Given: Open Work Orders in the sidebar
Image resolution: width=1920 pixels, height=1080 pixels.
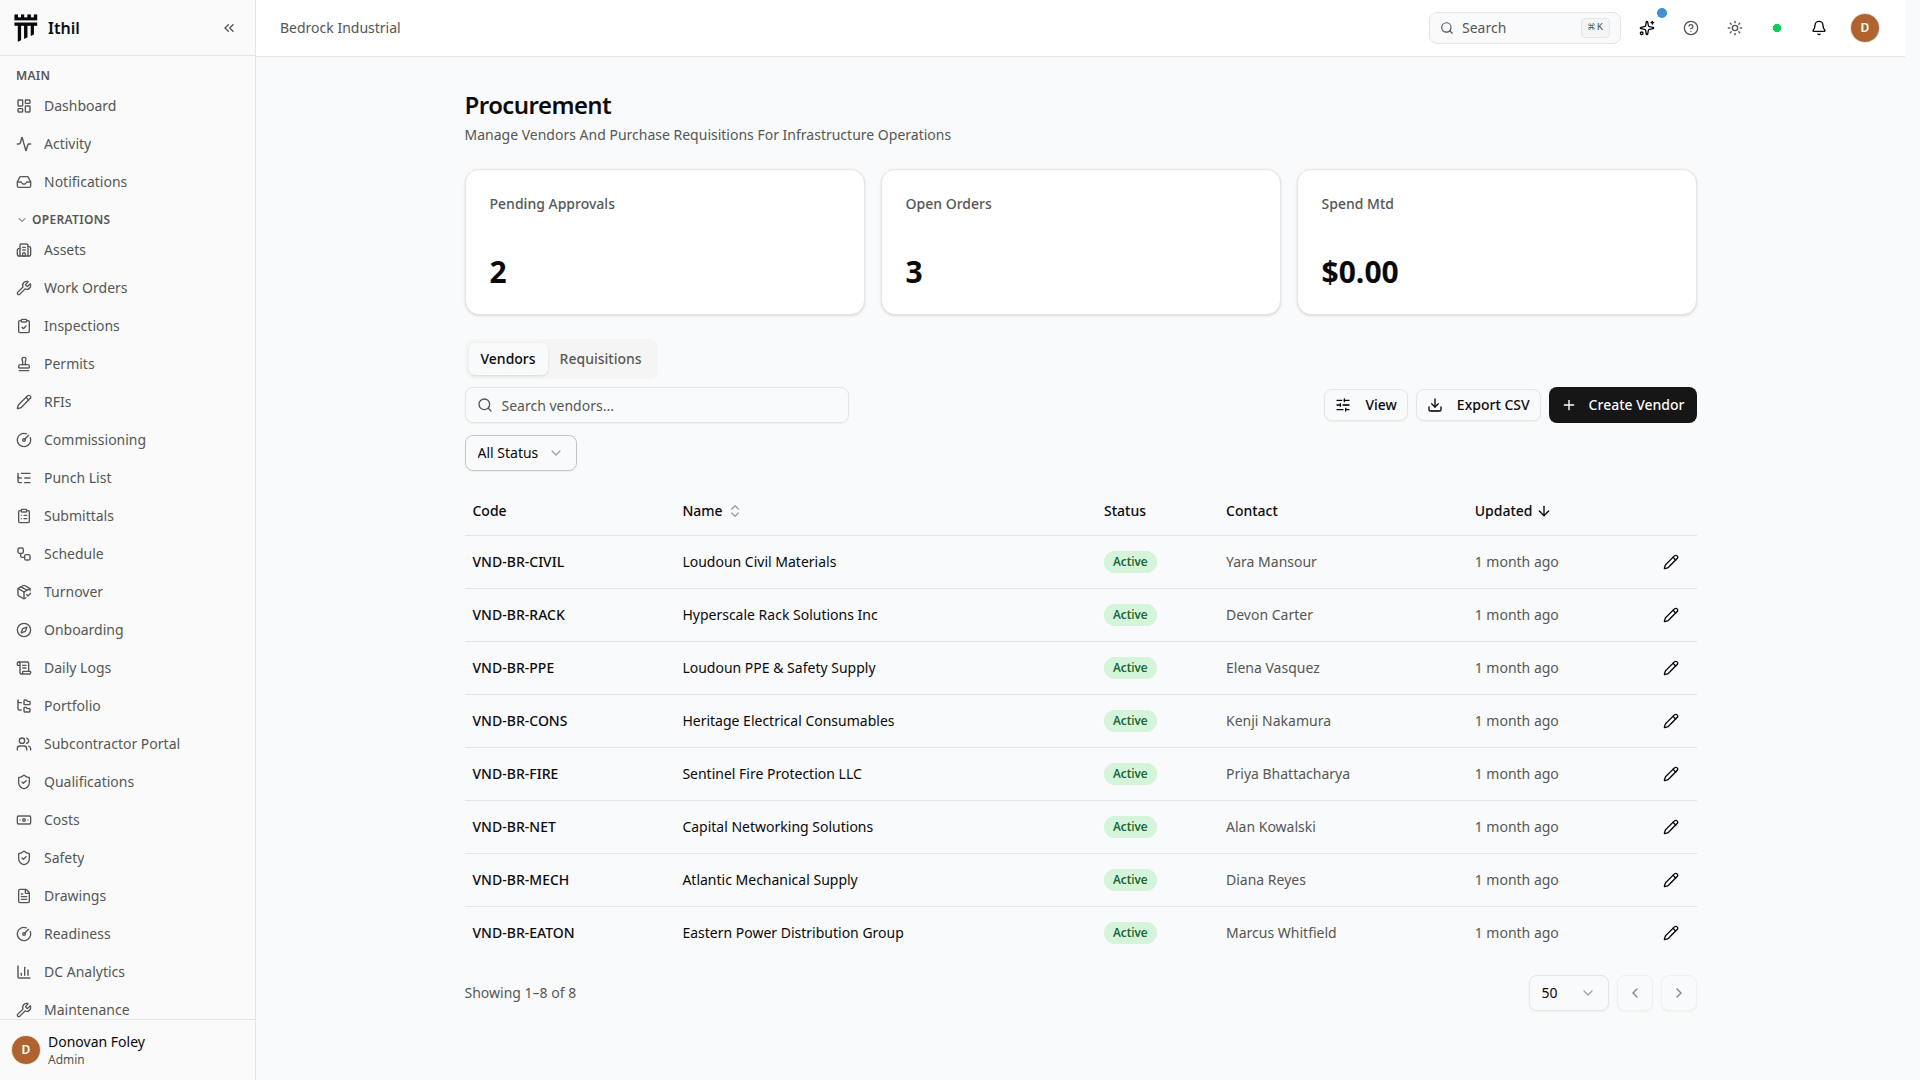Looking at the screenshot, I should click(127, 288).
